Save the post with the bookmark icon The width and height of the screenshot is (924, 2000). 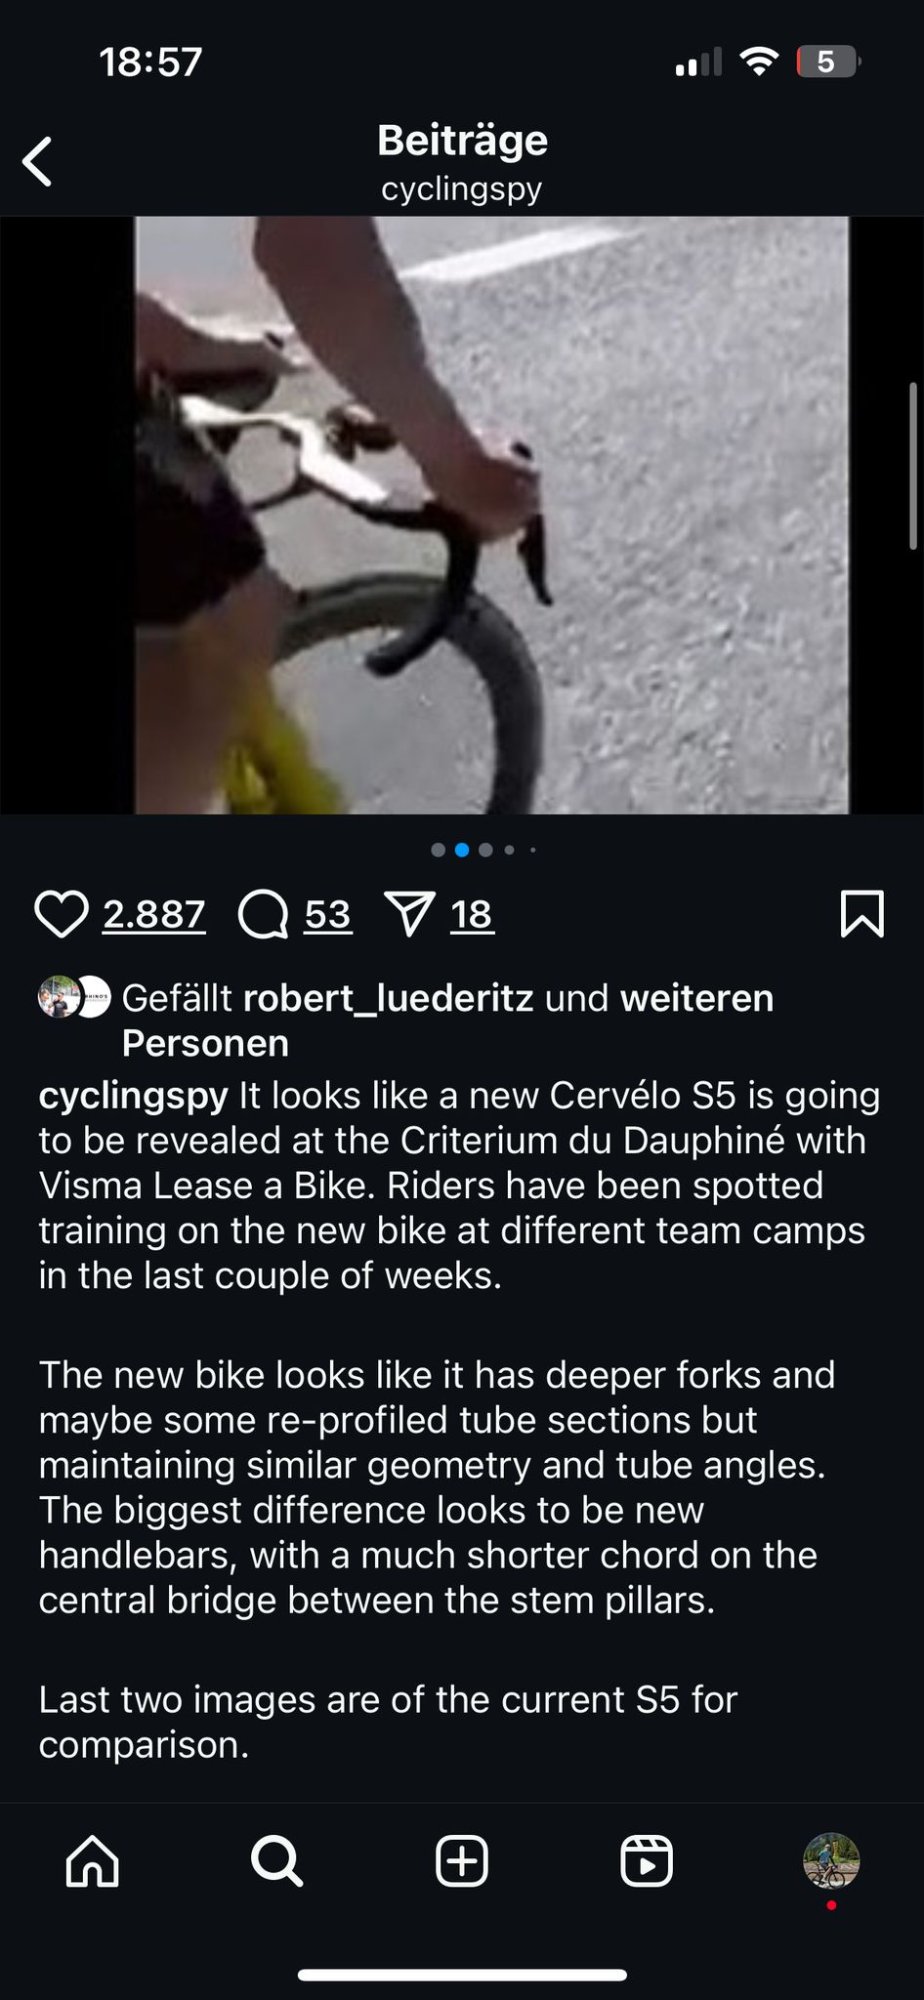click(x=862, y=914)
